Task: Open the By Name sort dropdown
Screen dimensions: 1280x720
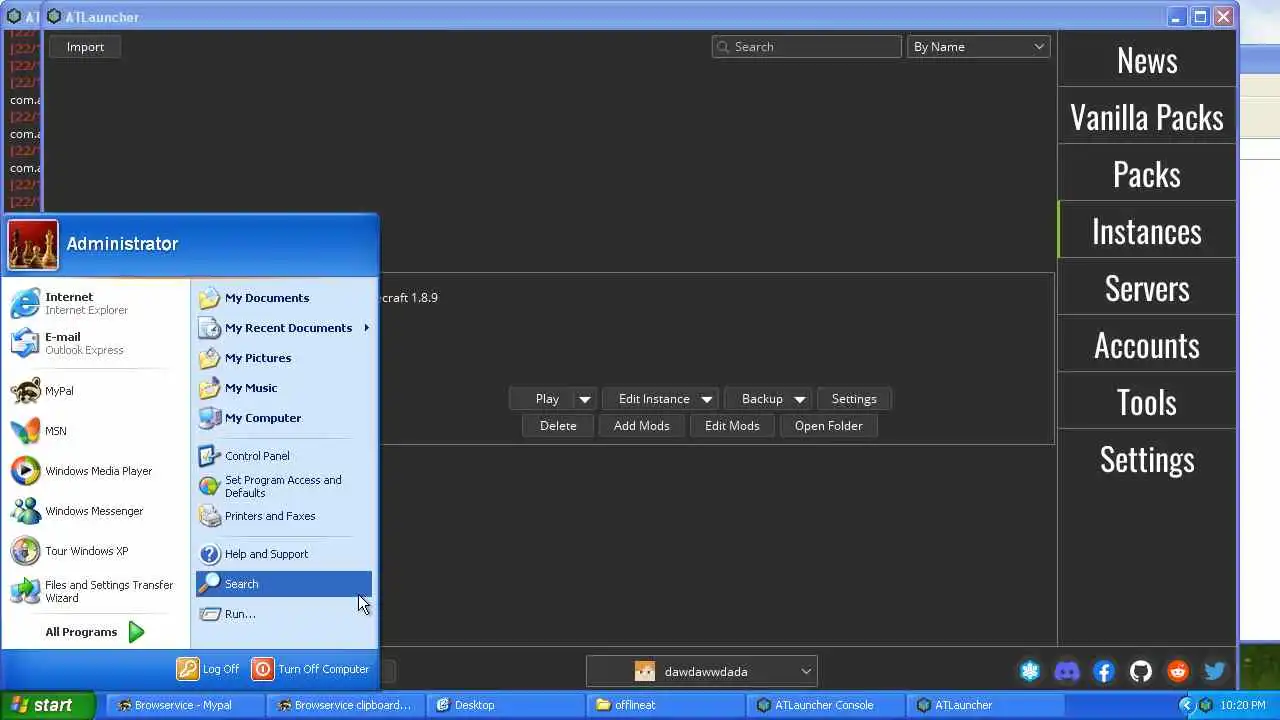Action: click(978, 47)
